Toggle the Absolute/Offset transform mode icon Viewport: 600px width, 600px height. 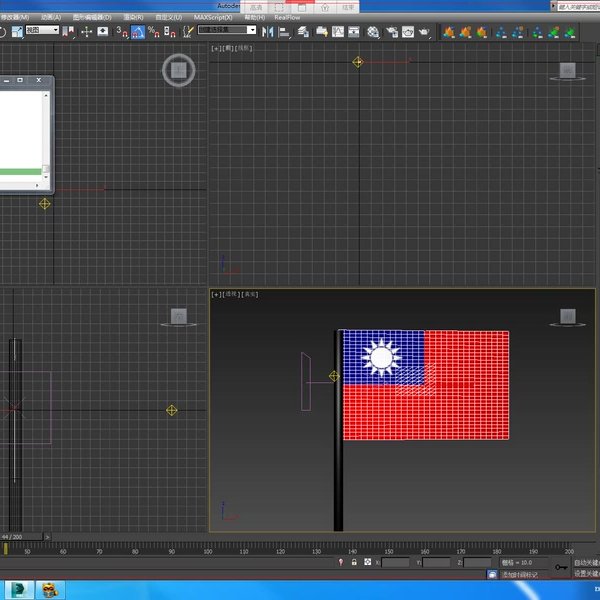click(x=367, y=562)
